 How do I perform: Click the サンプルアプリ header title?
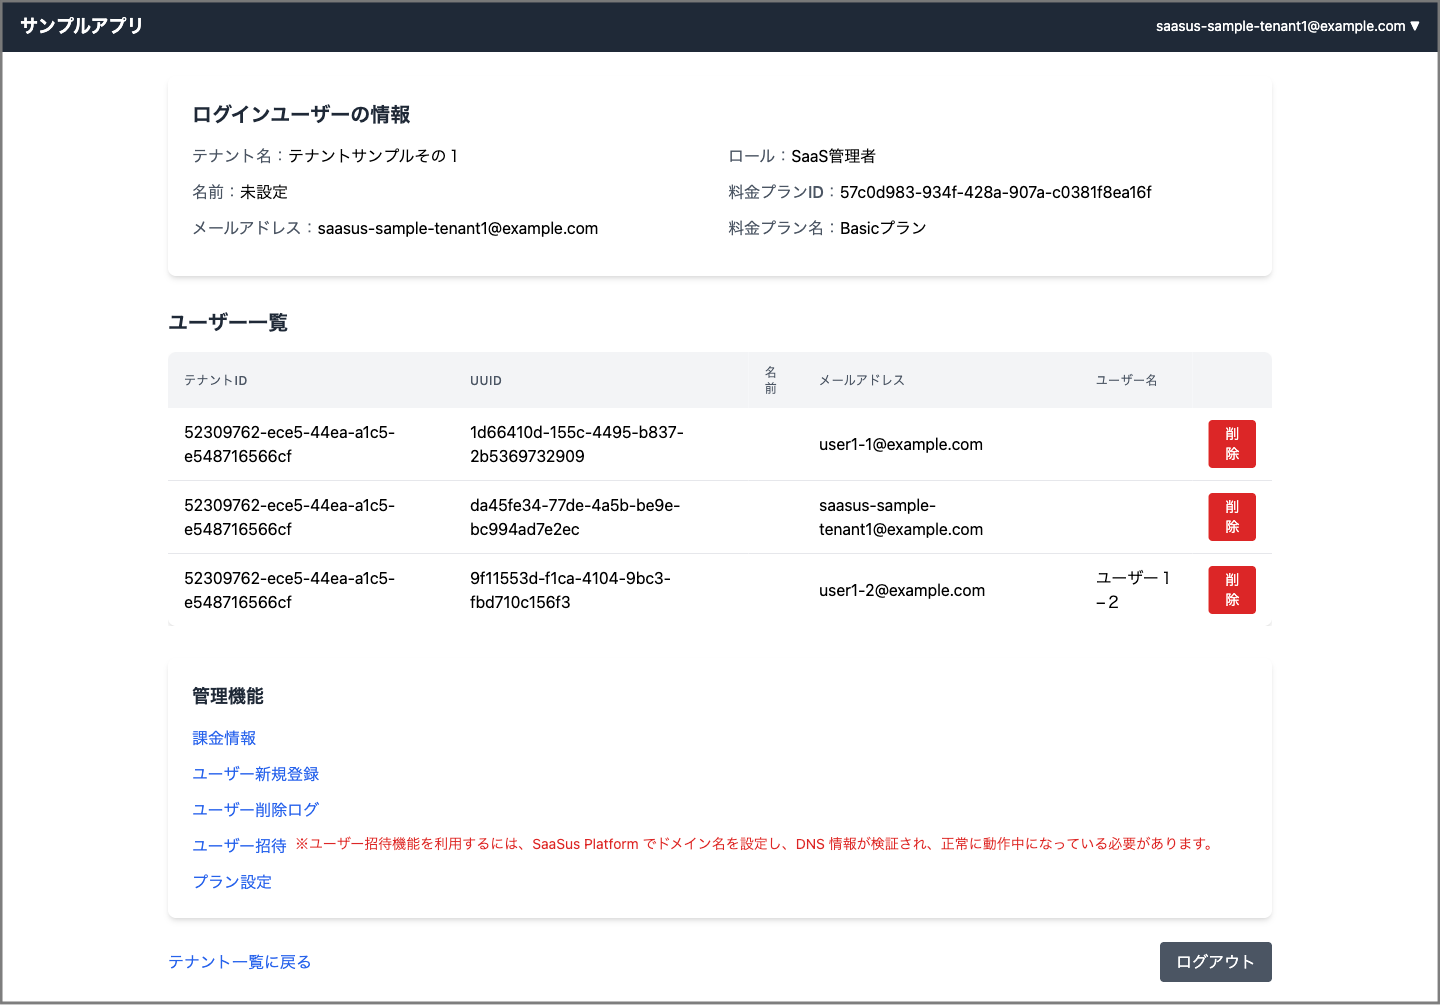coord(82,26)
